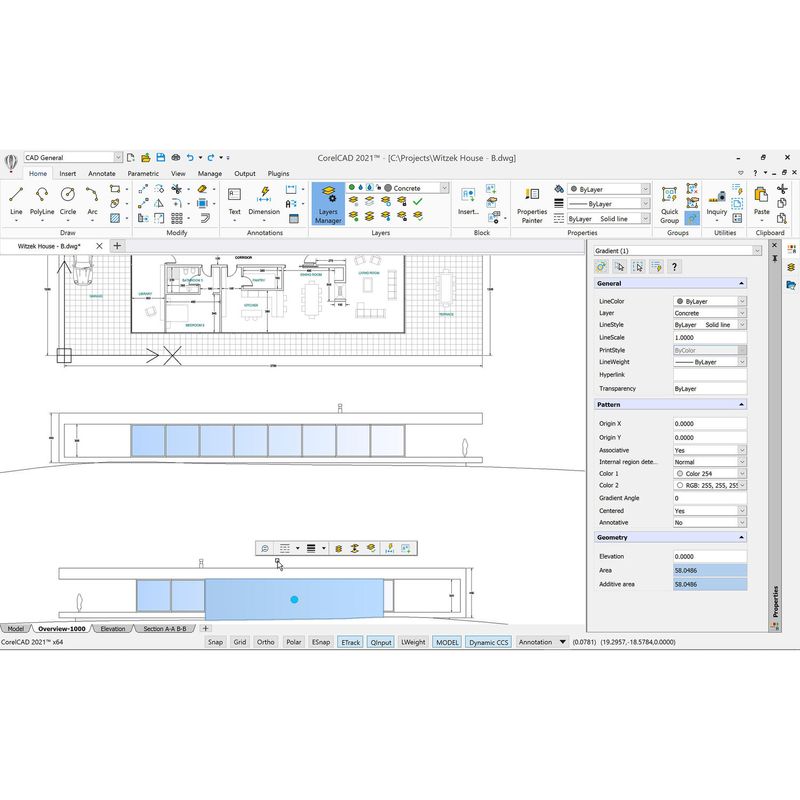
Task: Click the Insert block button
Action: (x=468, y=202)
